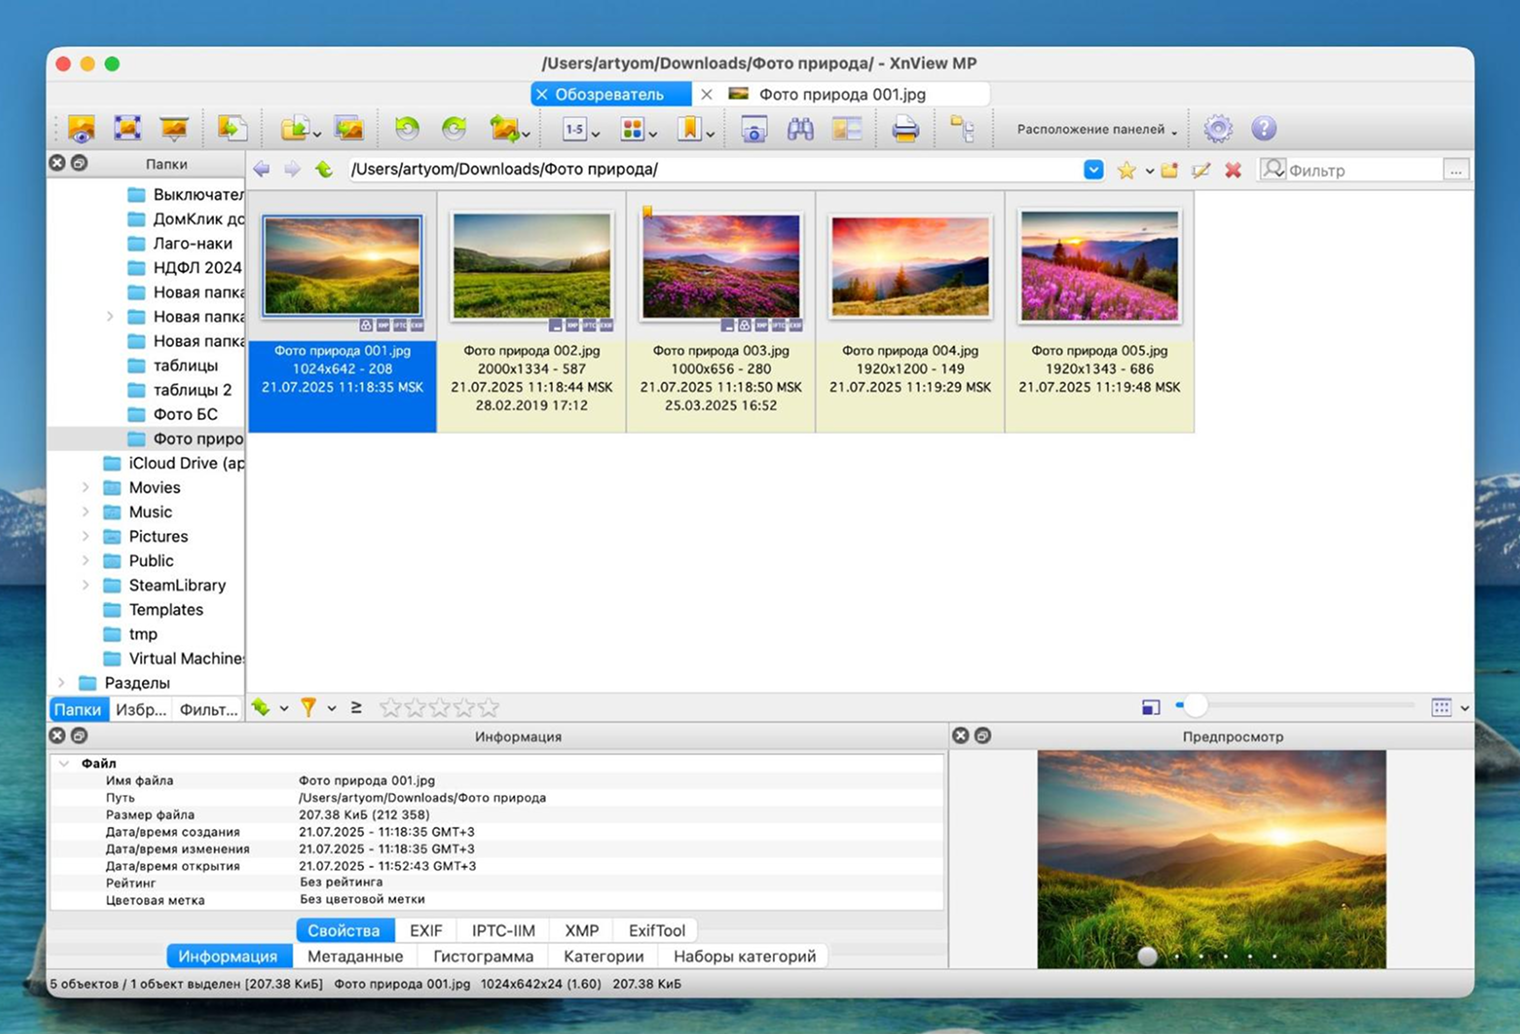
Task: Open the EXIF tab
Action: pyautogui.click(x=426, y=930)
